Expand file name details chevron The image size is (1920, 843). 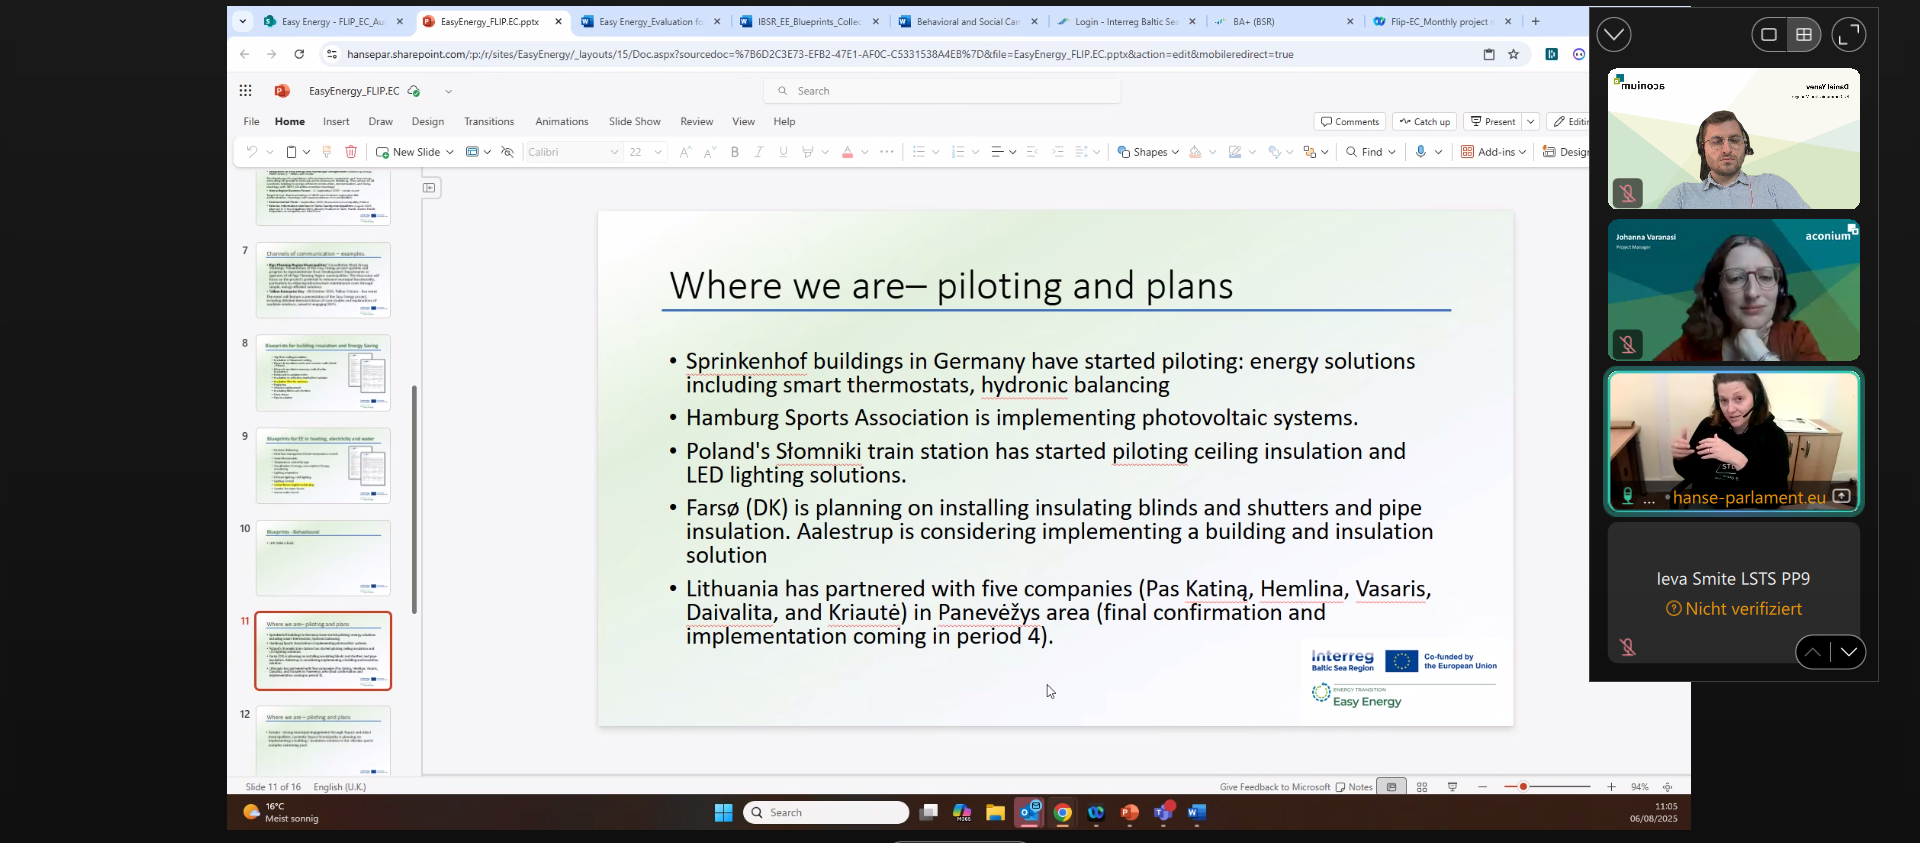(x=448, y=91)
